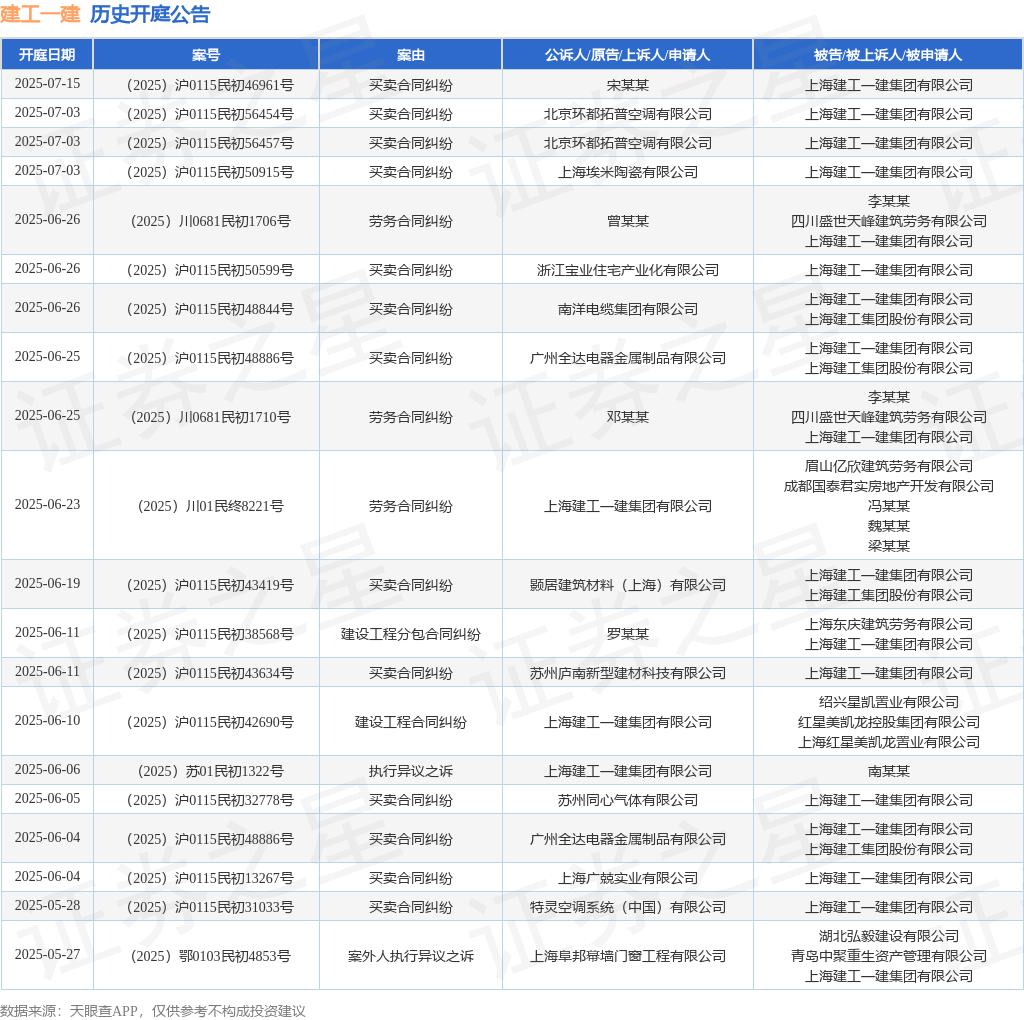Select date cell 2025-06-25 for 邓某某 row
1024x1020 pixels.
47,415
